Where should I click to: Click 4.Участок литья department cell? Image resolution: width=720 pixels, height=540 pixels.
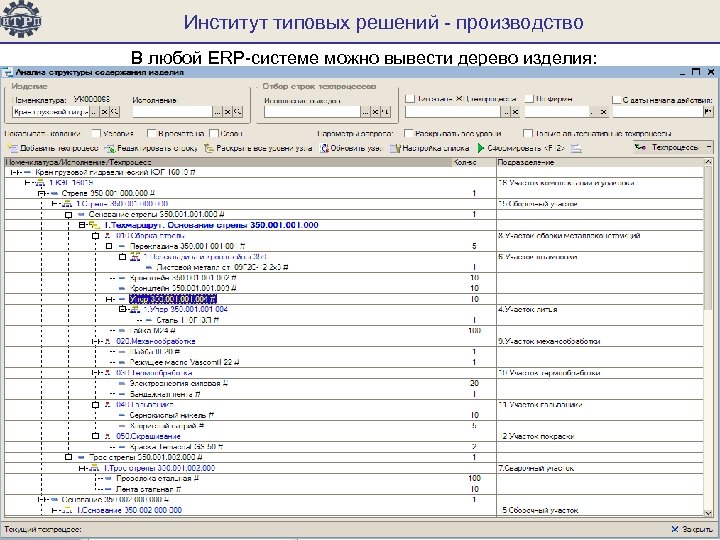coord(600,309)
